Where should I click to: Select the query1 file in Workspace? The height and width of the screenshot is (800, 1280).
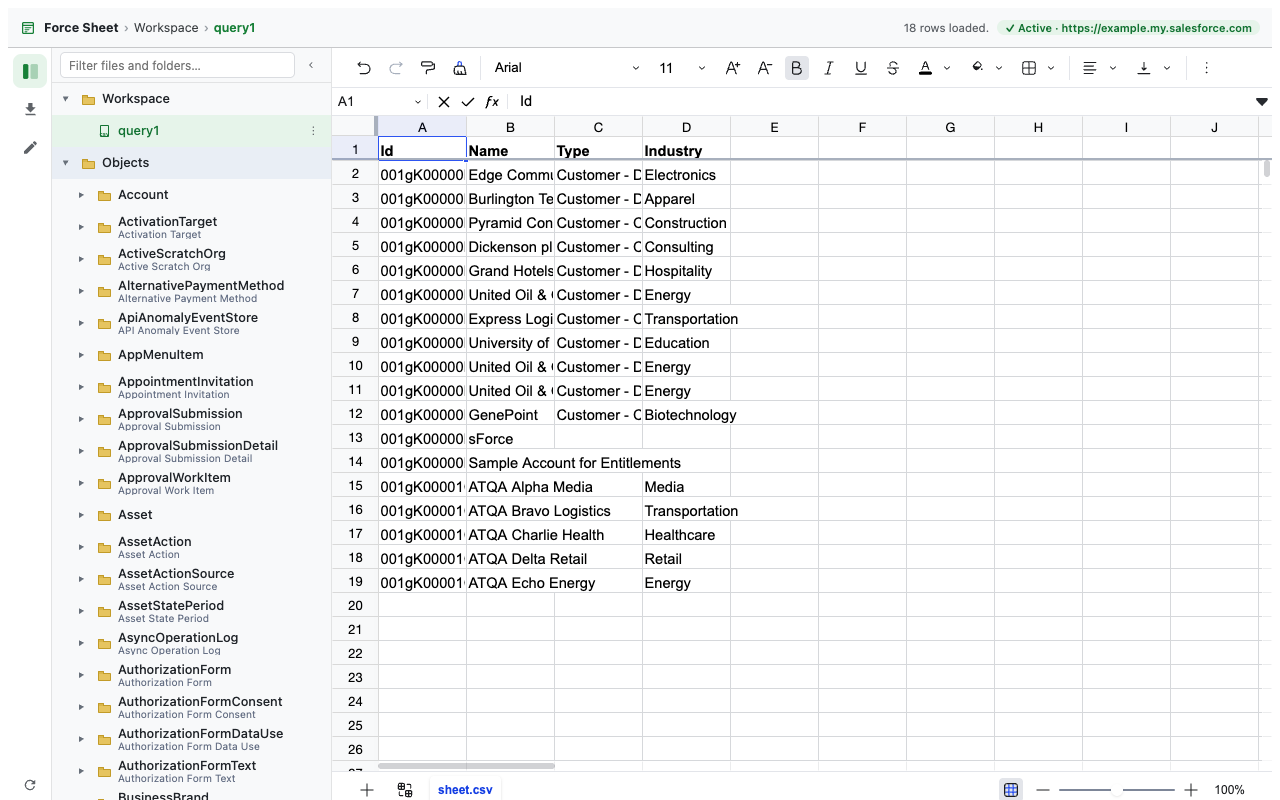pos(192,131)
